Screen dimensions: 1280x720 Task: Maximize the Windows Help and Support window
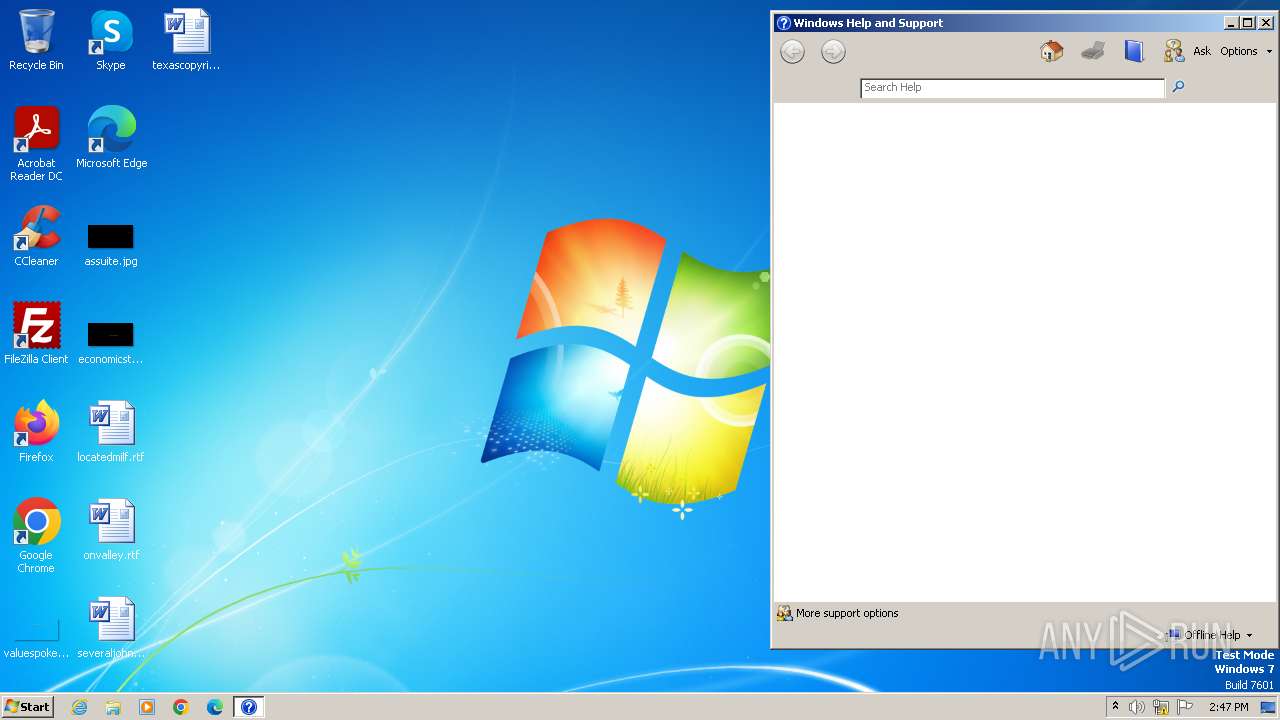pos(1247,23)
